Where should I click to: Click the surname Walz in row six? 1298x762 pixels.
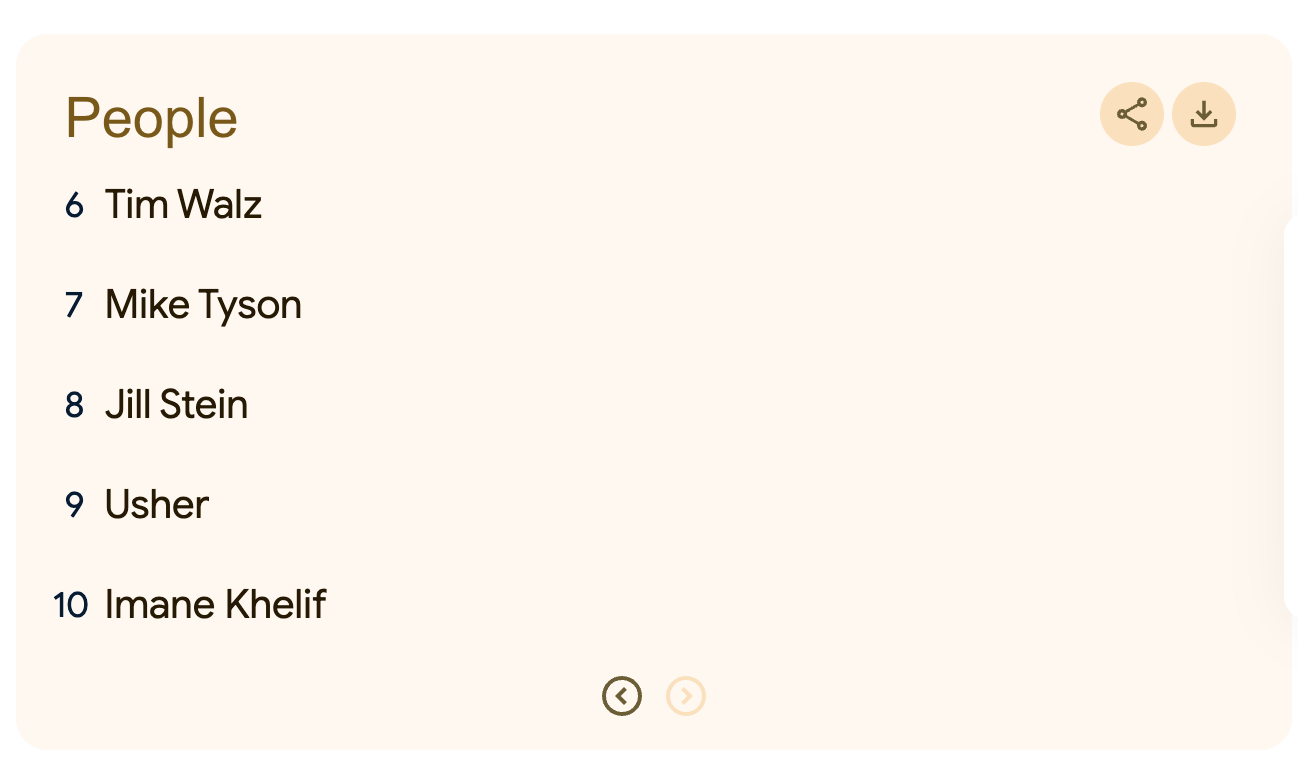(x=220, y=204)
